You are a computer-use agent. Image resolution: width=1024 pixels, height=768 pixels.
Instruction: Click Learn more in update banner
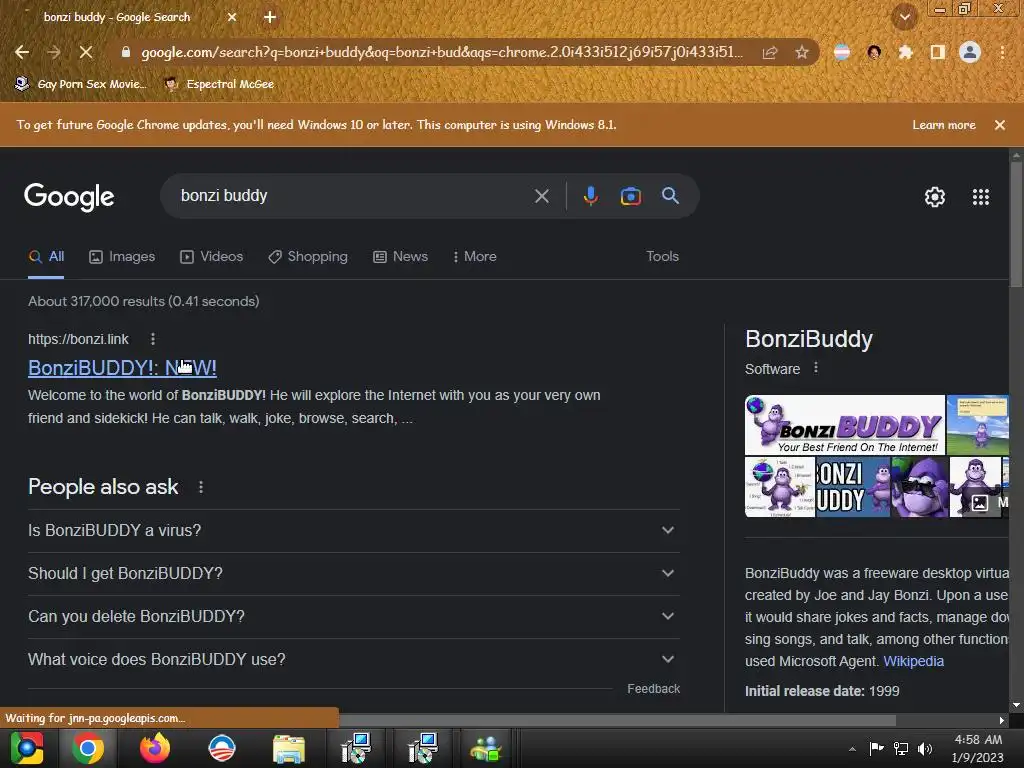tap(944, 125)
